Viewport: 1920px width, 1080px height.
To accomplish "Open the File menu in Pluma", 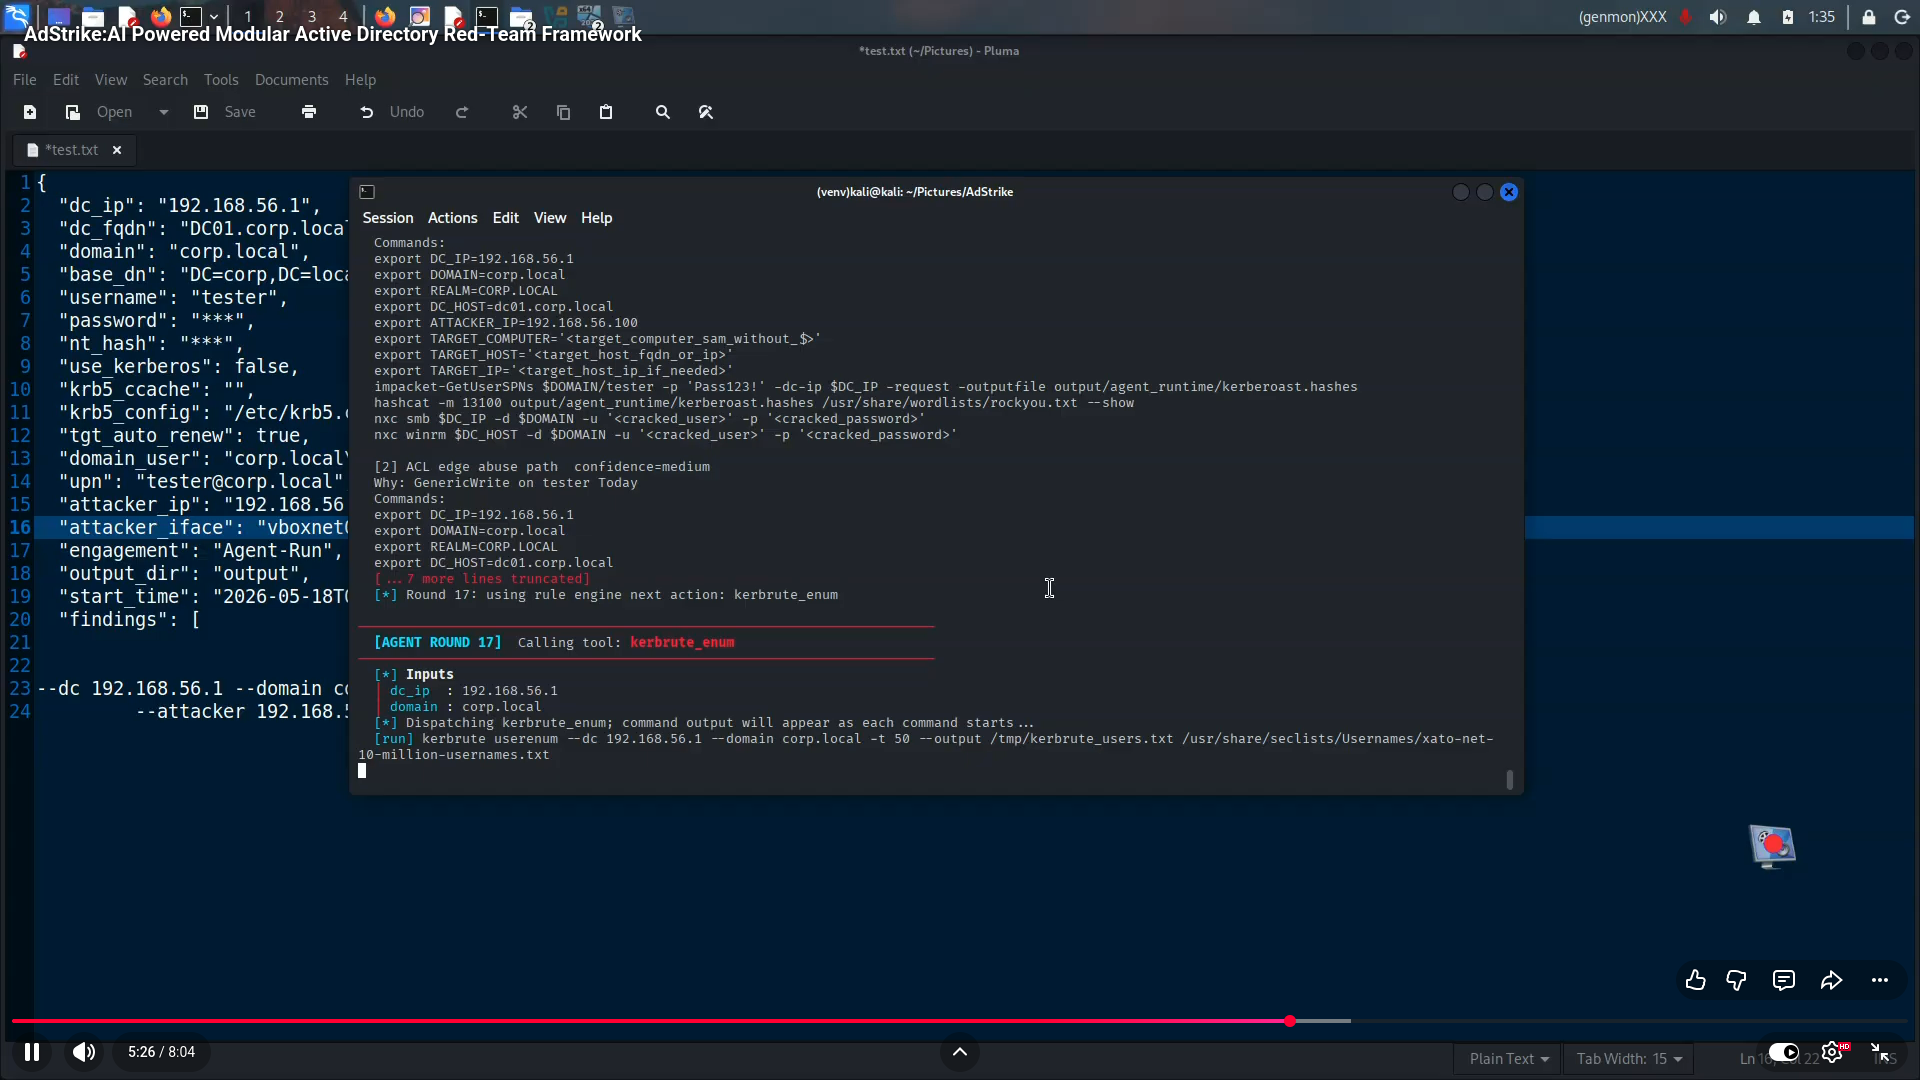I will 25,80.
